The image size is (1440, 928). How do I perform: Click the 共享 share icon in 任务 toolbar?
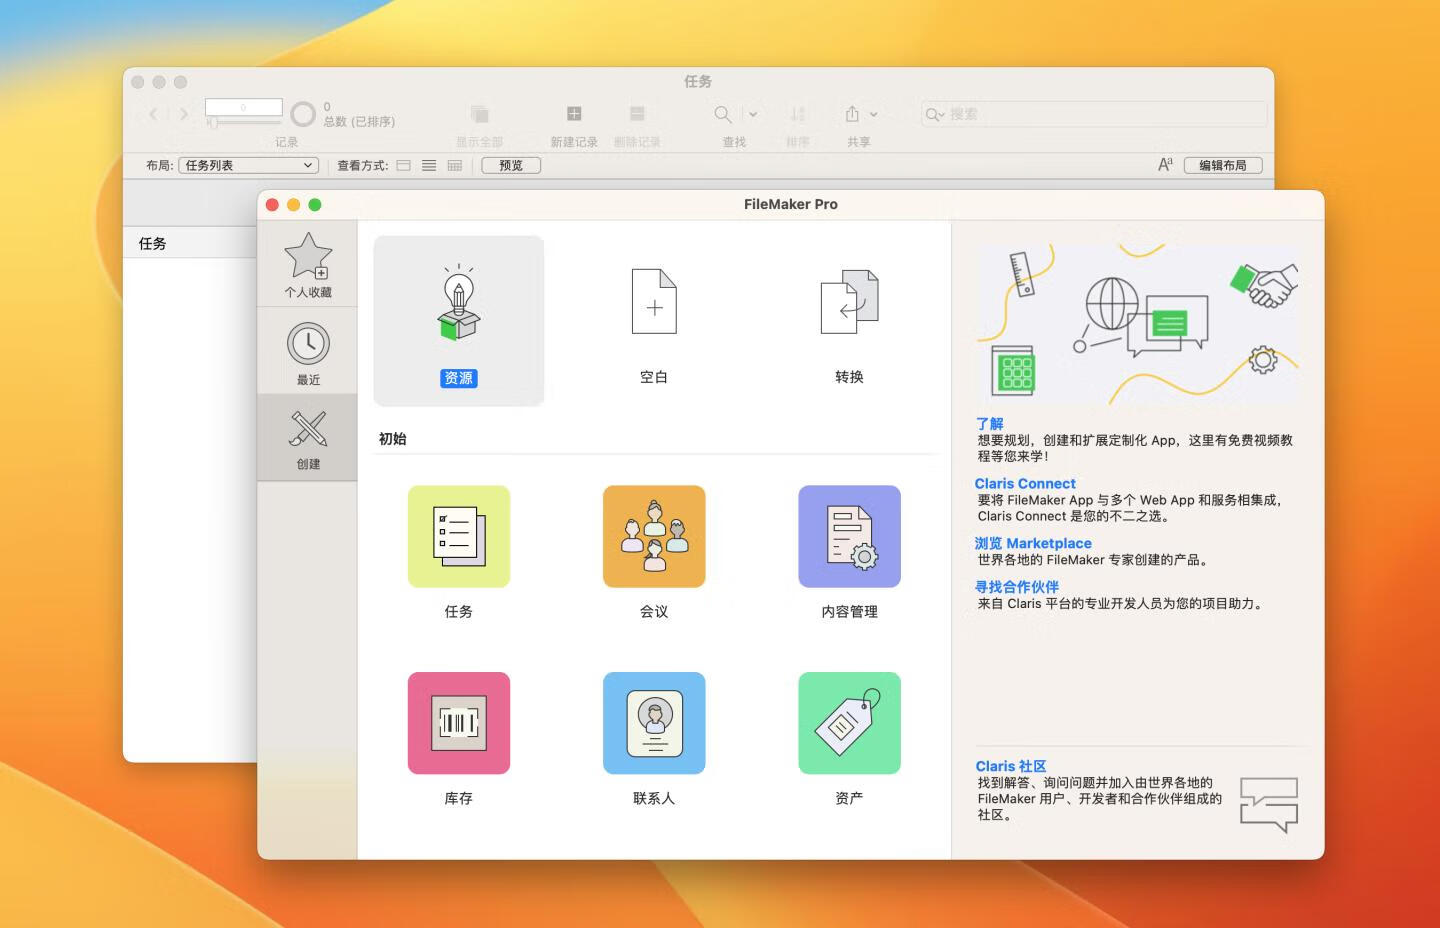pyautogui.click(x=852, y=114)
